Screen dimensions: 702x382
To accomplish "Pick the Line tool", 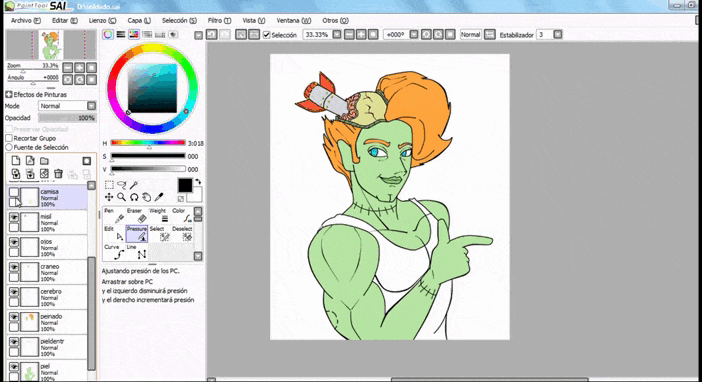I will tap(137, 252).
